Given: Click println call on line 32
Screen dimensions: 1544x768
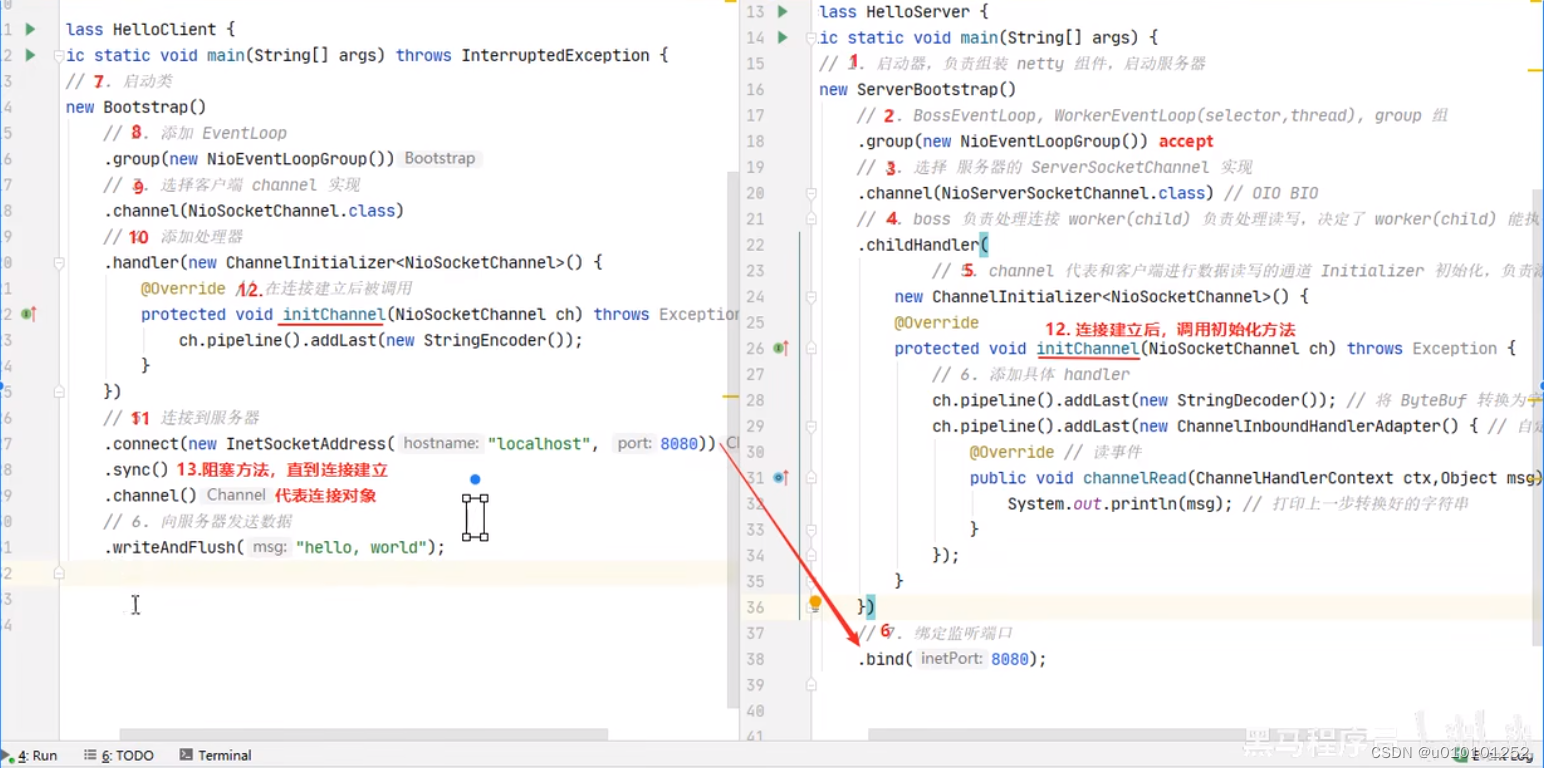Looking at the screenshot, I should tap(1144, 504).
